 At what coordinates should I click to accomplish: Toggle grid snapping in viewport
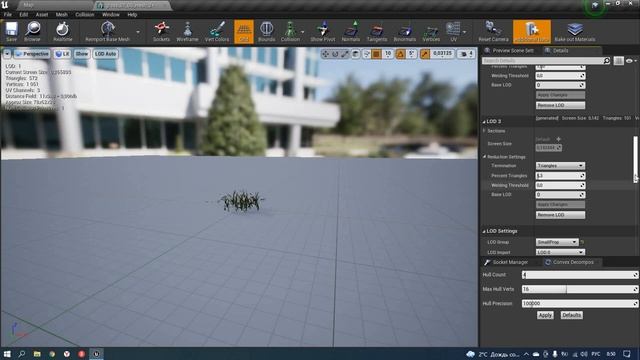[376, 54]
